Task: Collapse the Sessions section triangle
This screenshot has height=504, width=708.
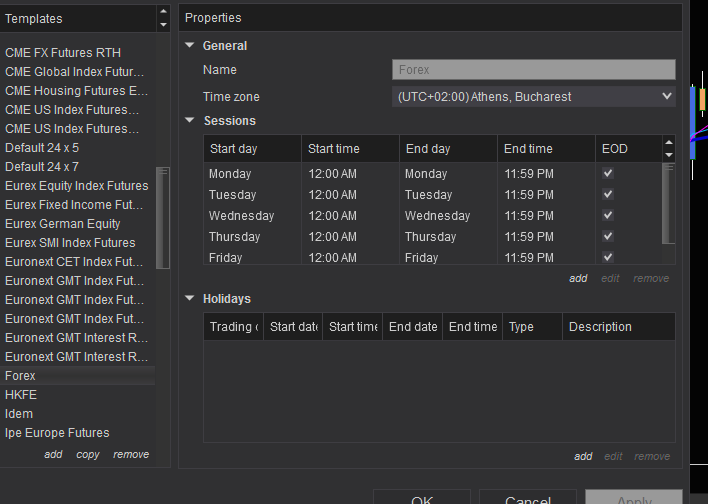Action: [190, 120]
